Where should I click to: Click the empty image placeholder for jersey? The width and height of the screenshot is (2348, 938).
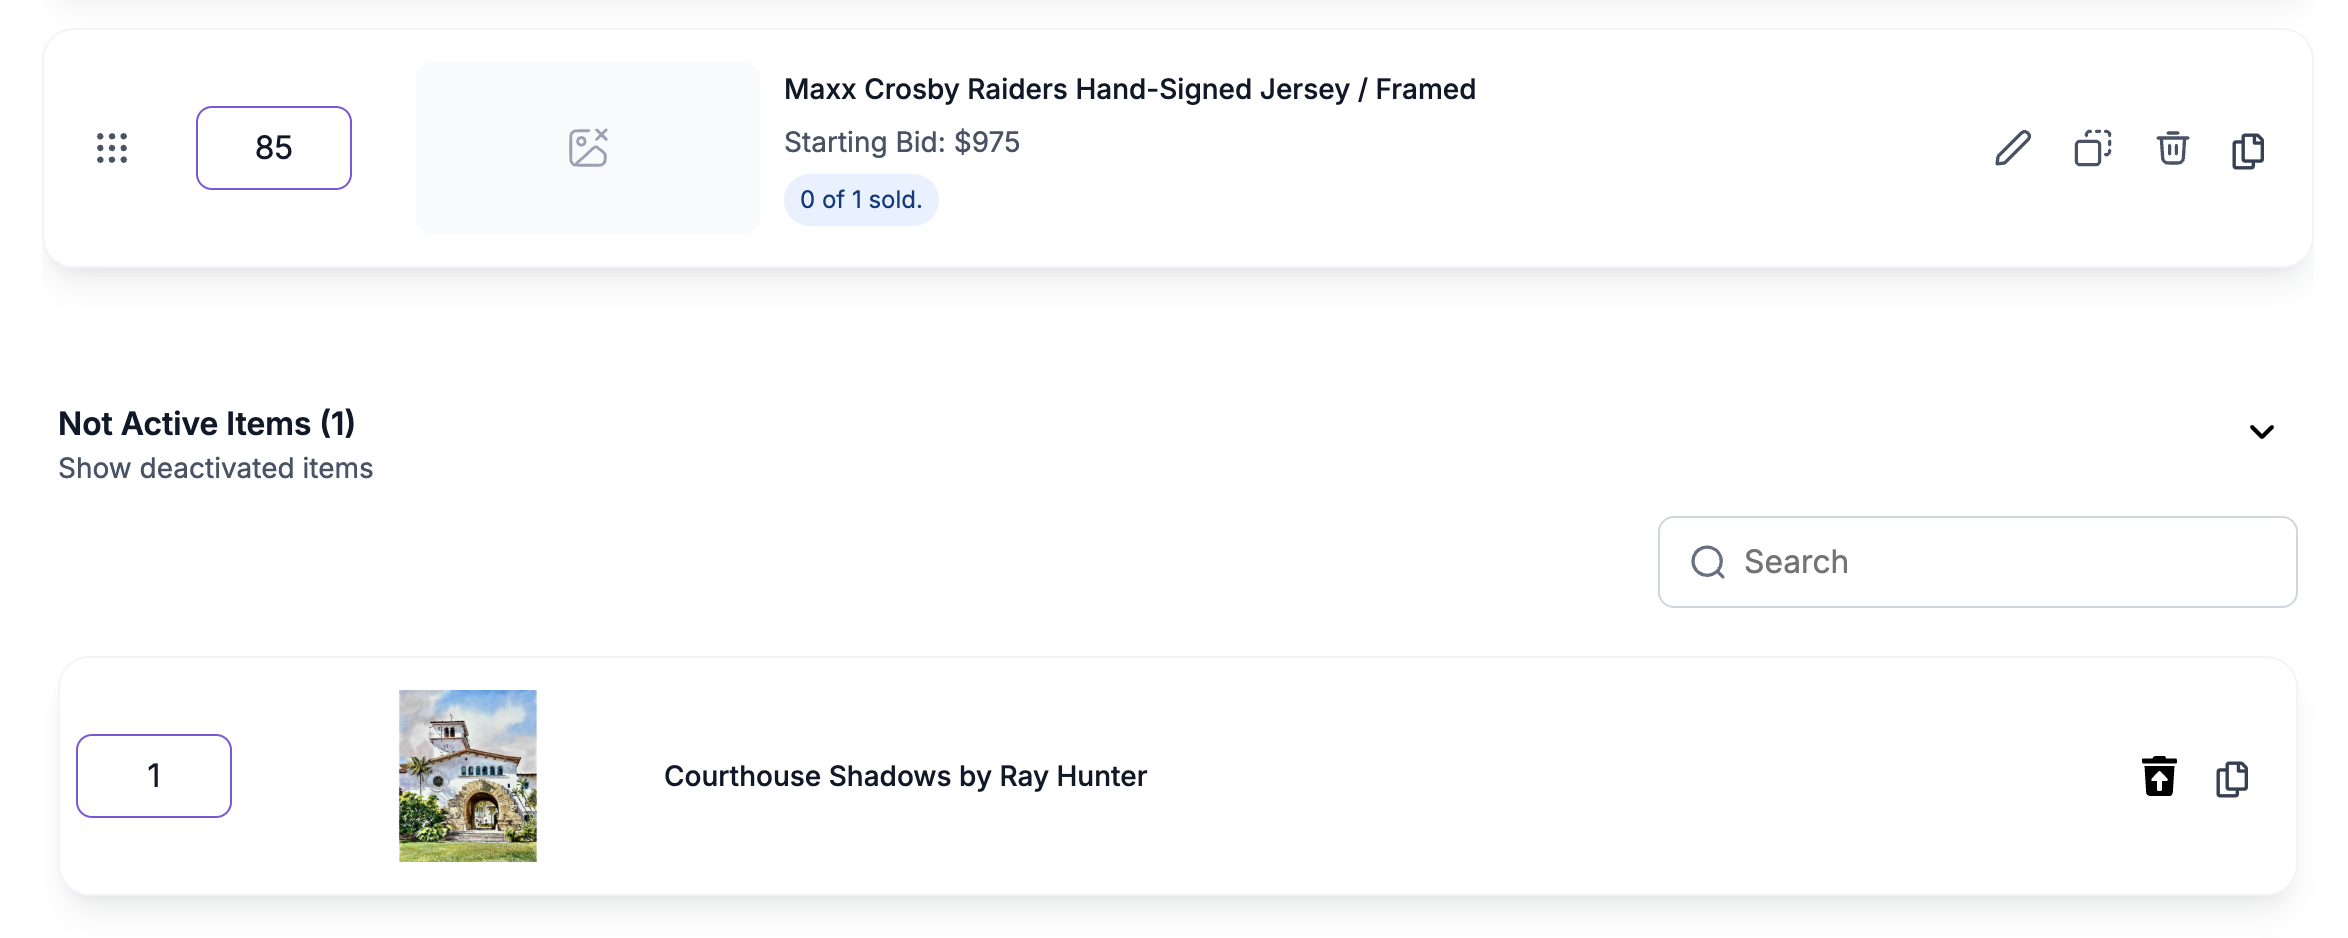click(588, 148)
